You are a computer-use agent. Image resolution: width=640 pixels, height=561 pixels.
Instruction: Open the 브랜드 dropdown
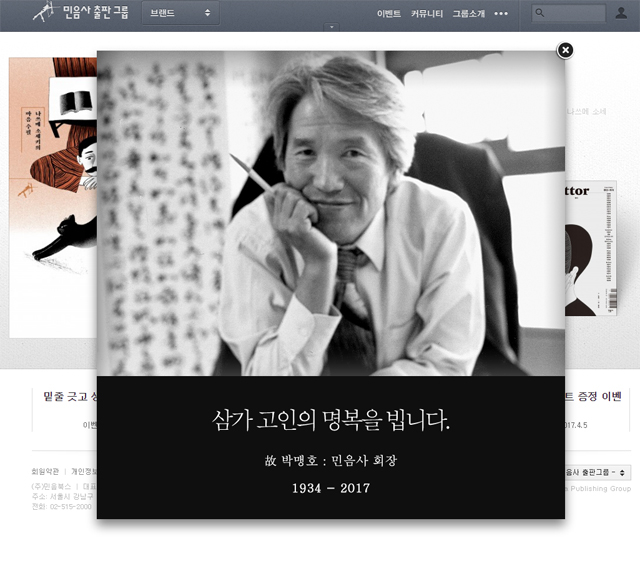(181, 14)
